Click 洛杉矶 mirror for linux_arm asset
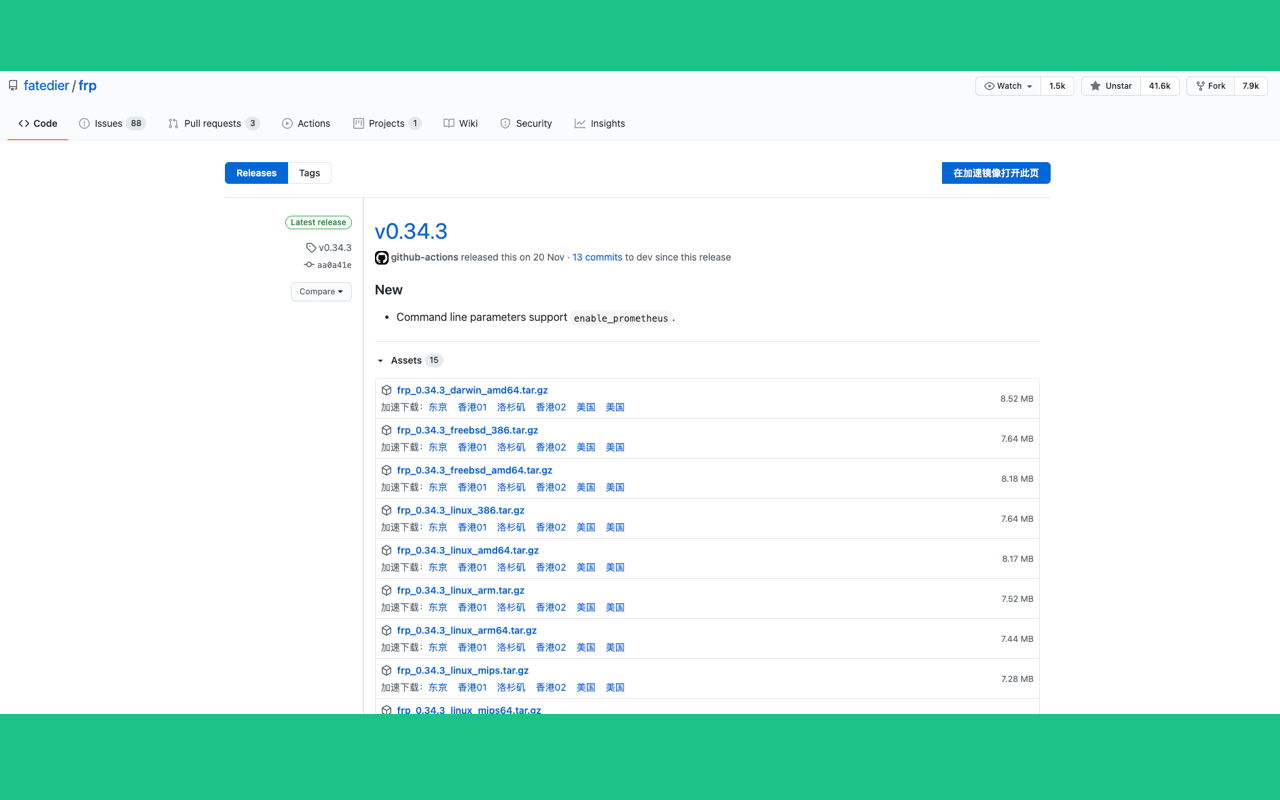 coord(511,607)
